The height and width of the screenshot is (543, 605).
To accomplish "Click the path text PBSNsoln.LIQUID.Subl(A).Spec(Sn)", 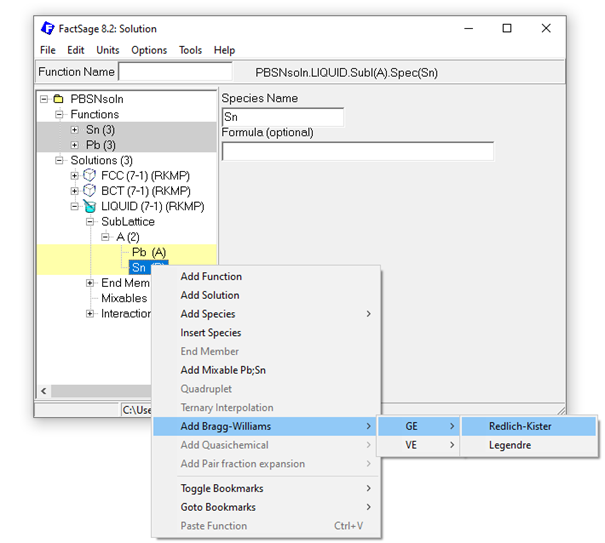I will pos(346,73).
